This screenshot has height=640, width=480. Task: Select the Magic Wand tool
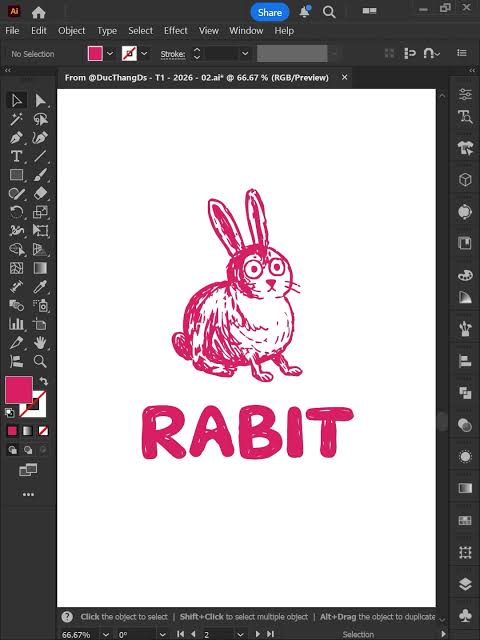pyautogui.click(x=16, y=119)
